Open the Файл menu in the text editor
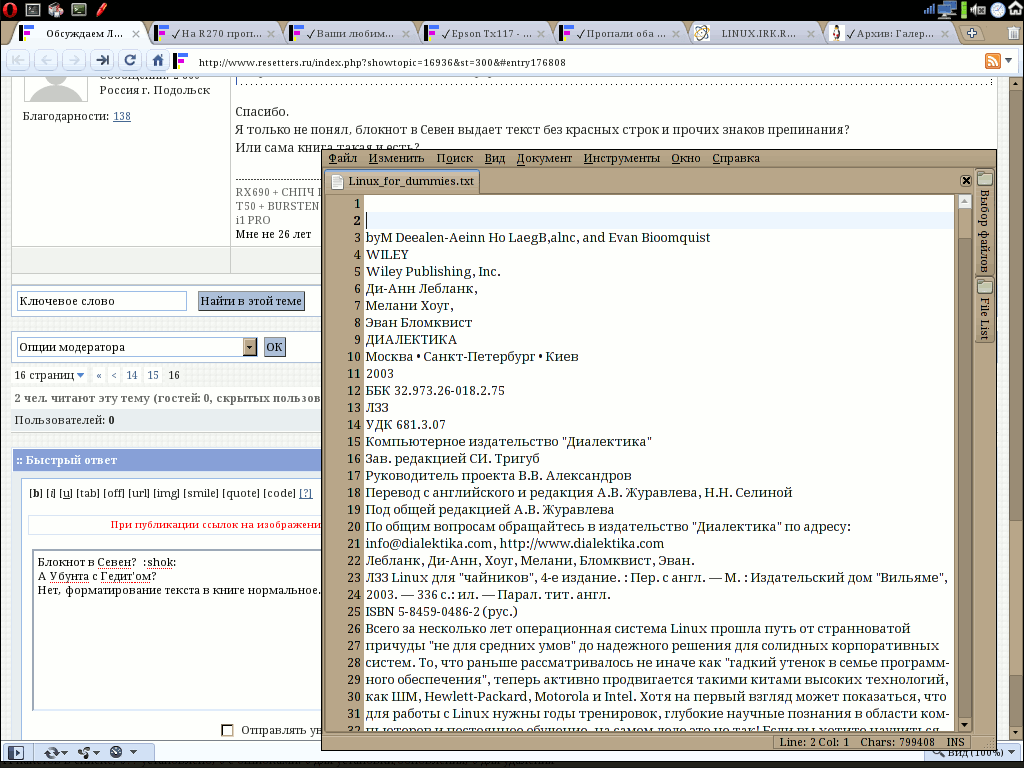 (342, 158)
